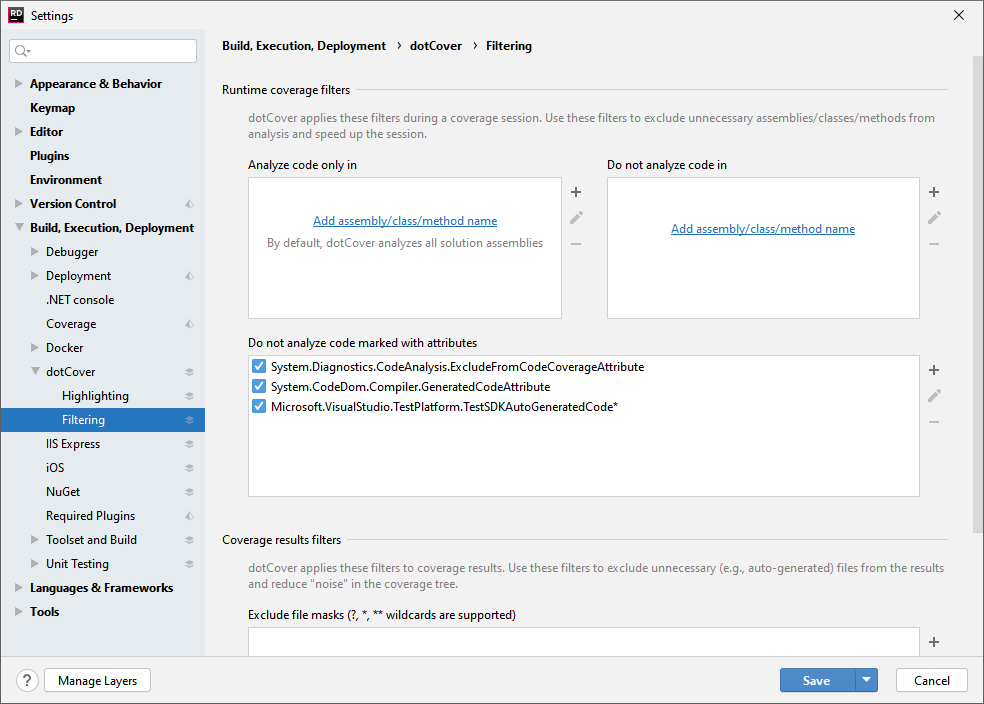Open Plugins settings
Viewport: 984px width, 704px height.
50,156
